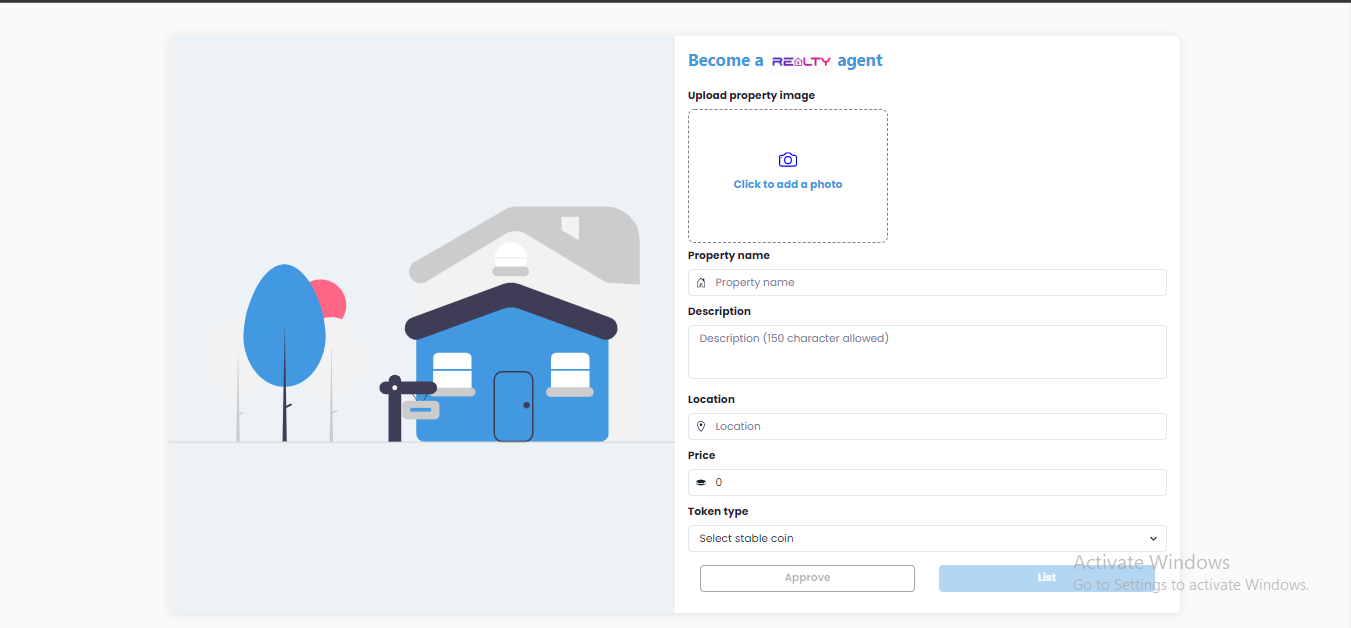The width and height of the screenshot is (1351, 628).
Task: Click the Token type label
Action: click(x=718, y=512)
